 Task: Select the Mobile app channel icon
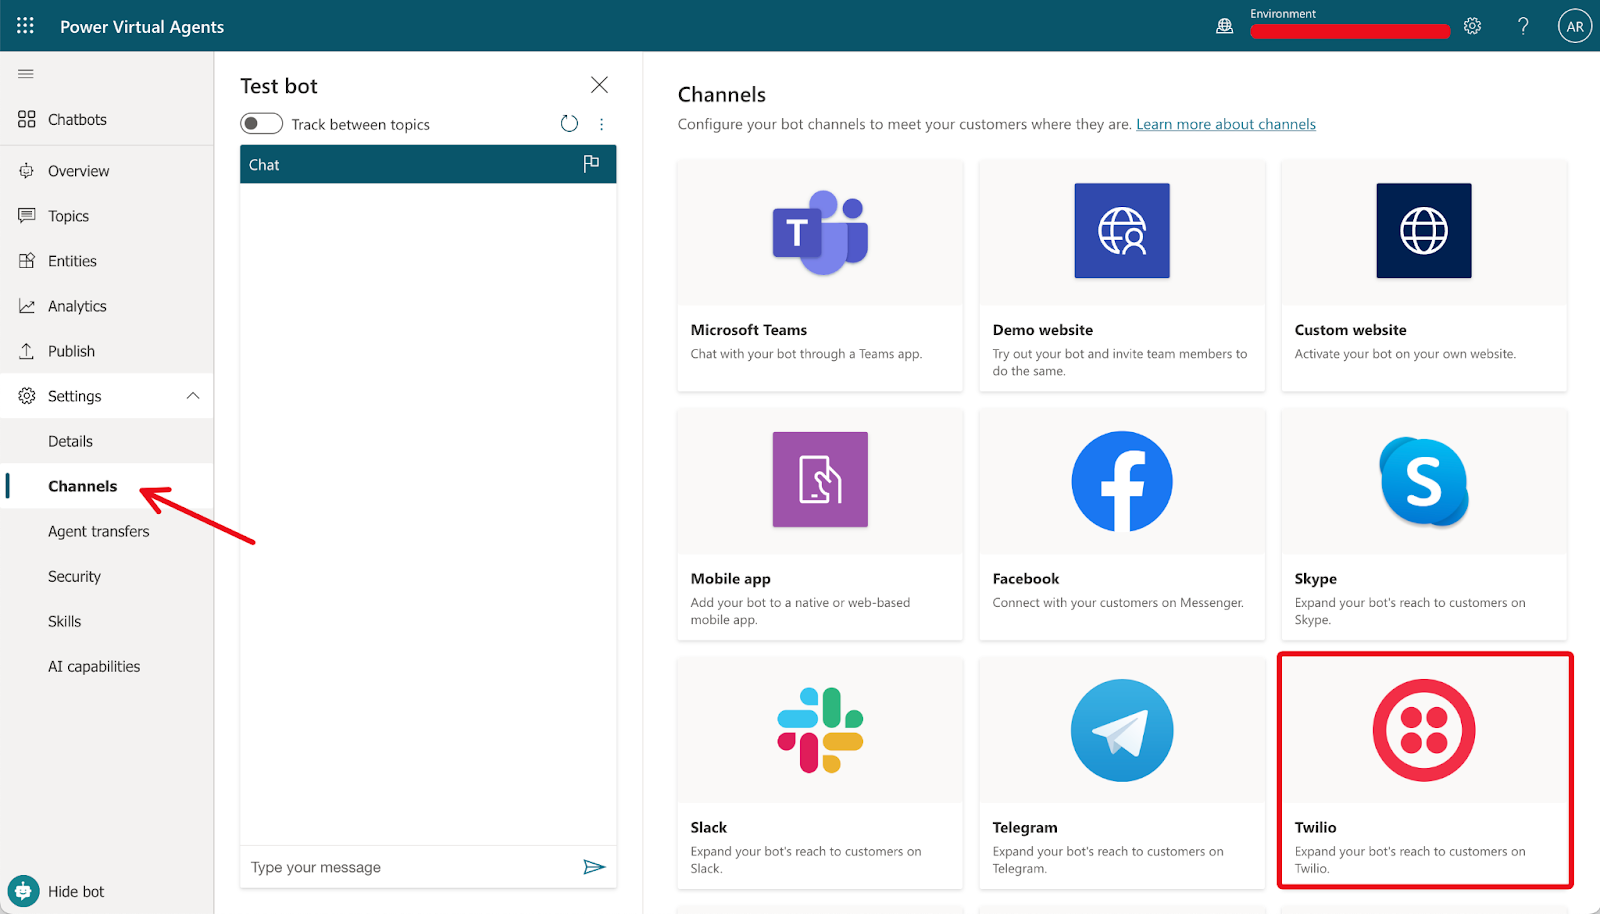(820, 479)
